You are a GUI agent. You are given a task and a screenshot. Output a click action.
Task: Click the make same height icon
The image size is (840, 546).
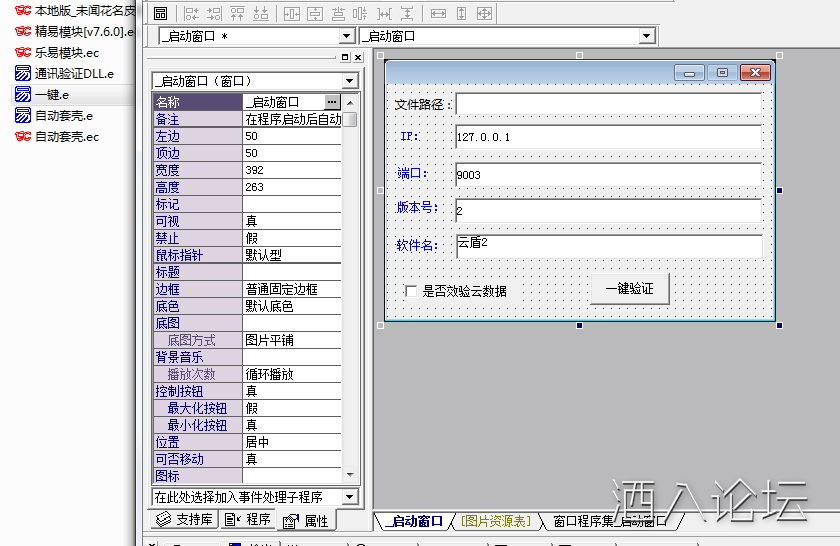coord(461,14)
